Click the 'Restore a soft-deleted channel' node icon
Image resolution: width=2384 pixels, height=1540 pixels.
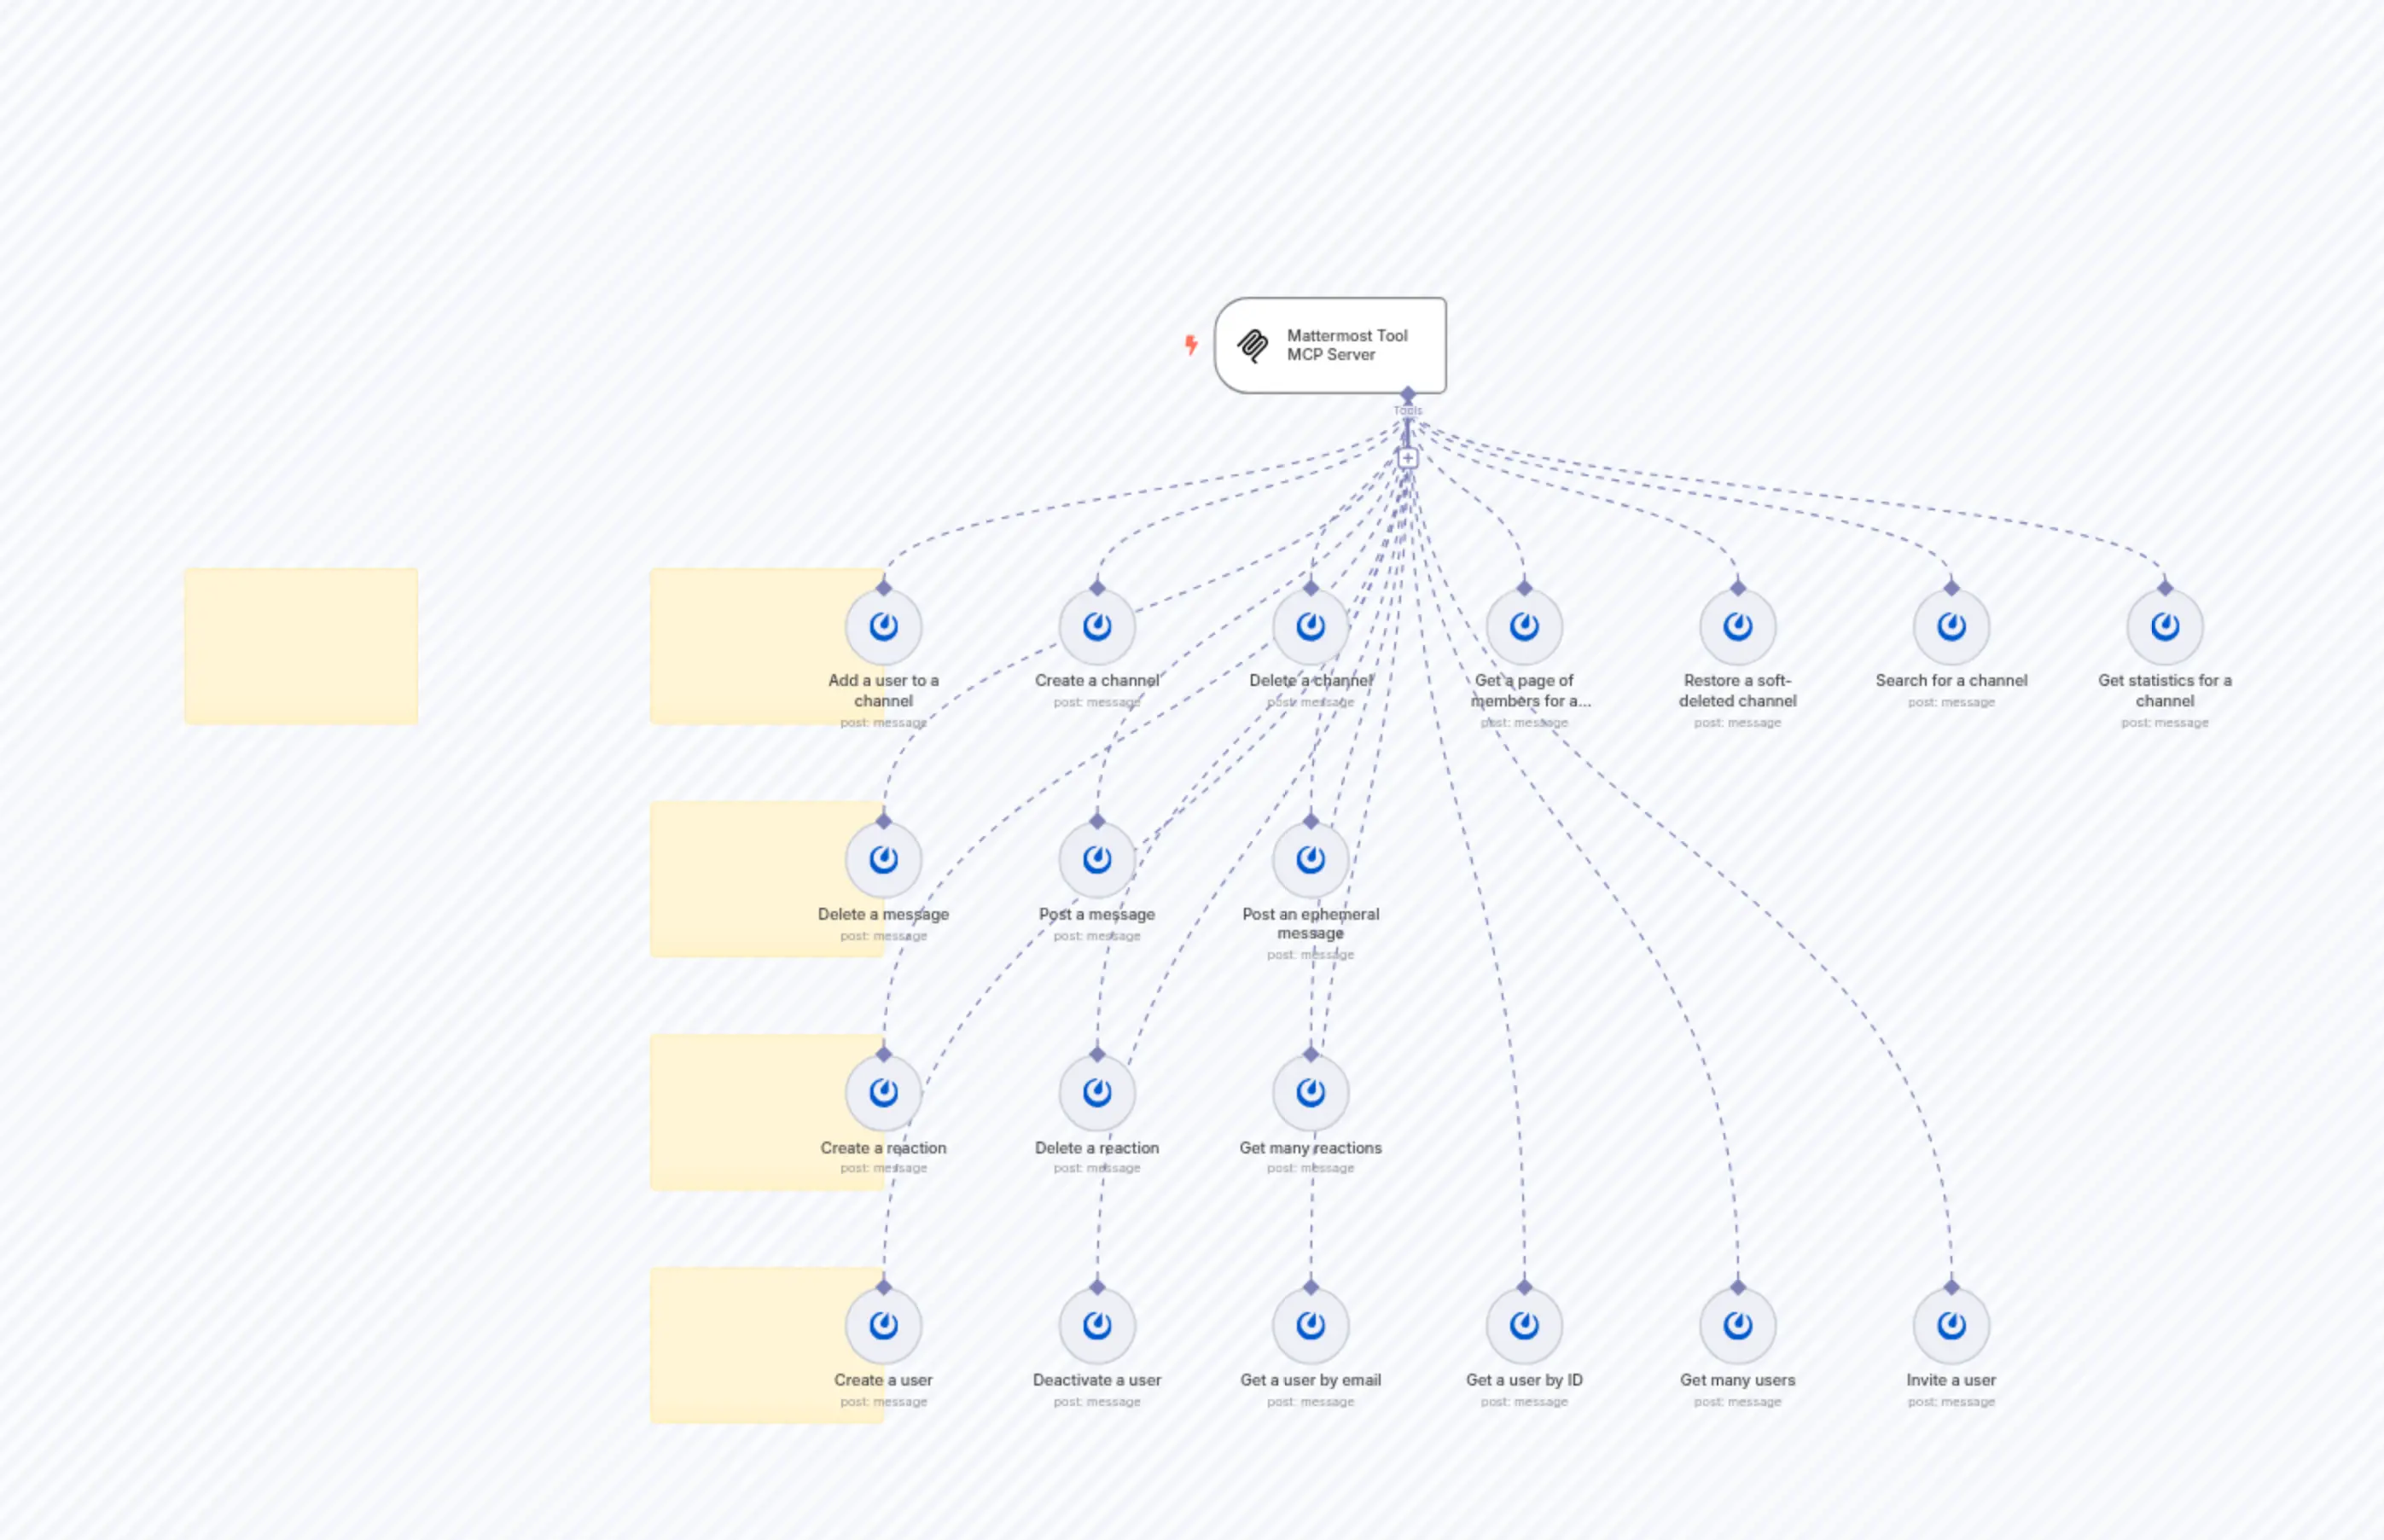click(1737, 626)
